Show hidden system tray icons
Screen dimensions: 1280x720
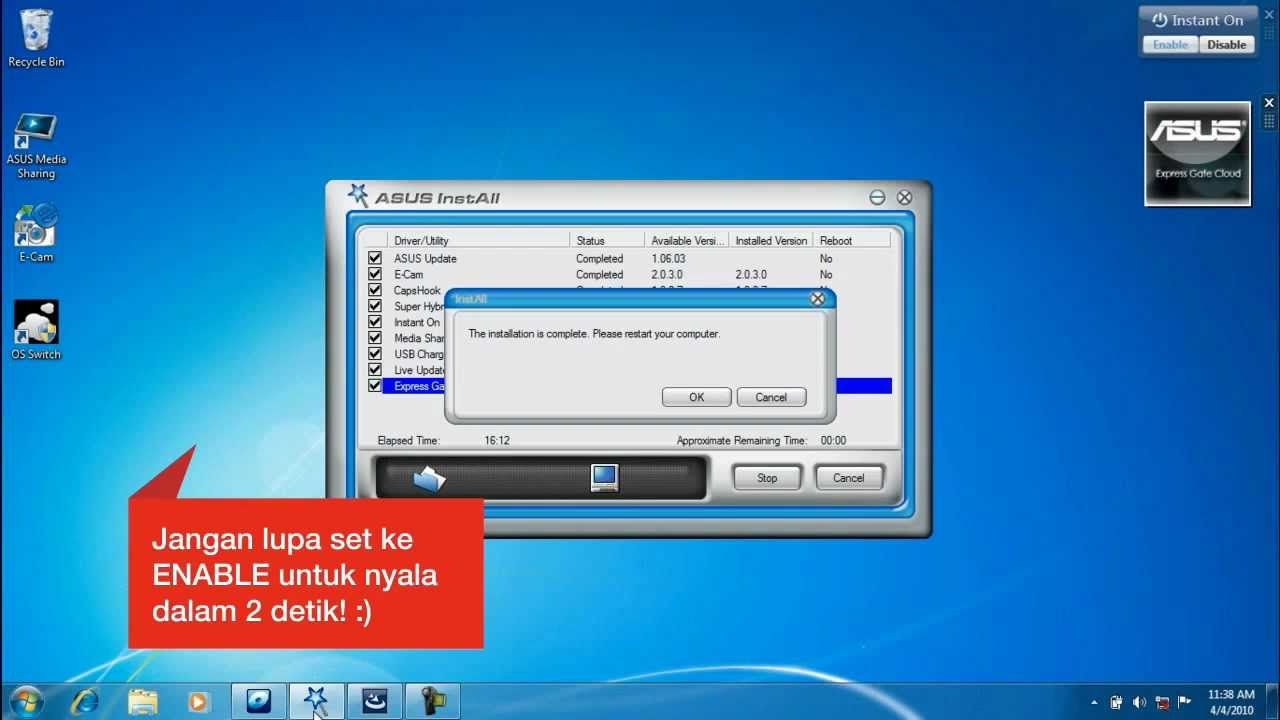click(1094, 702)
